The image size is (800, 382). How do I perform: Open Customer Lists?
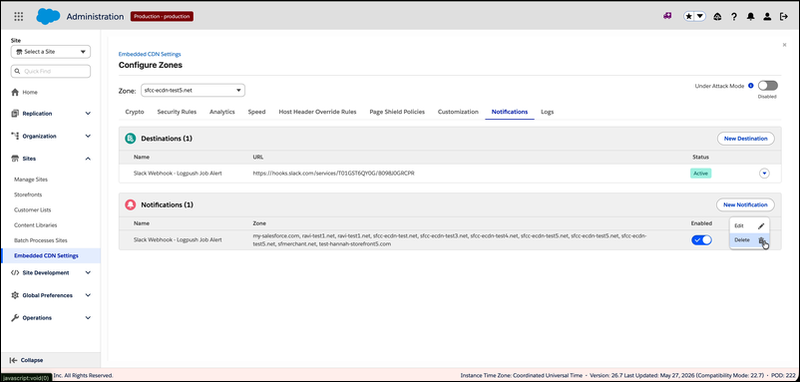[33, 210]
